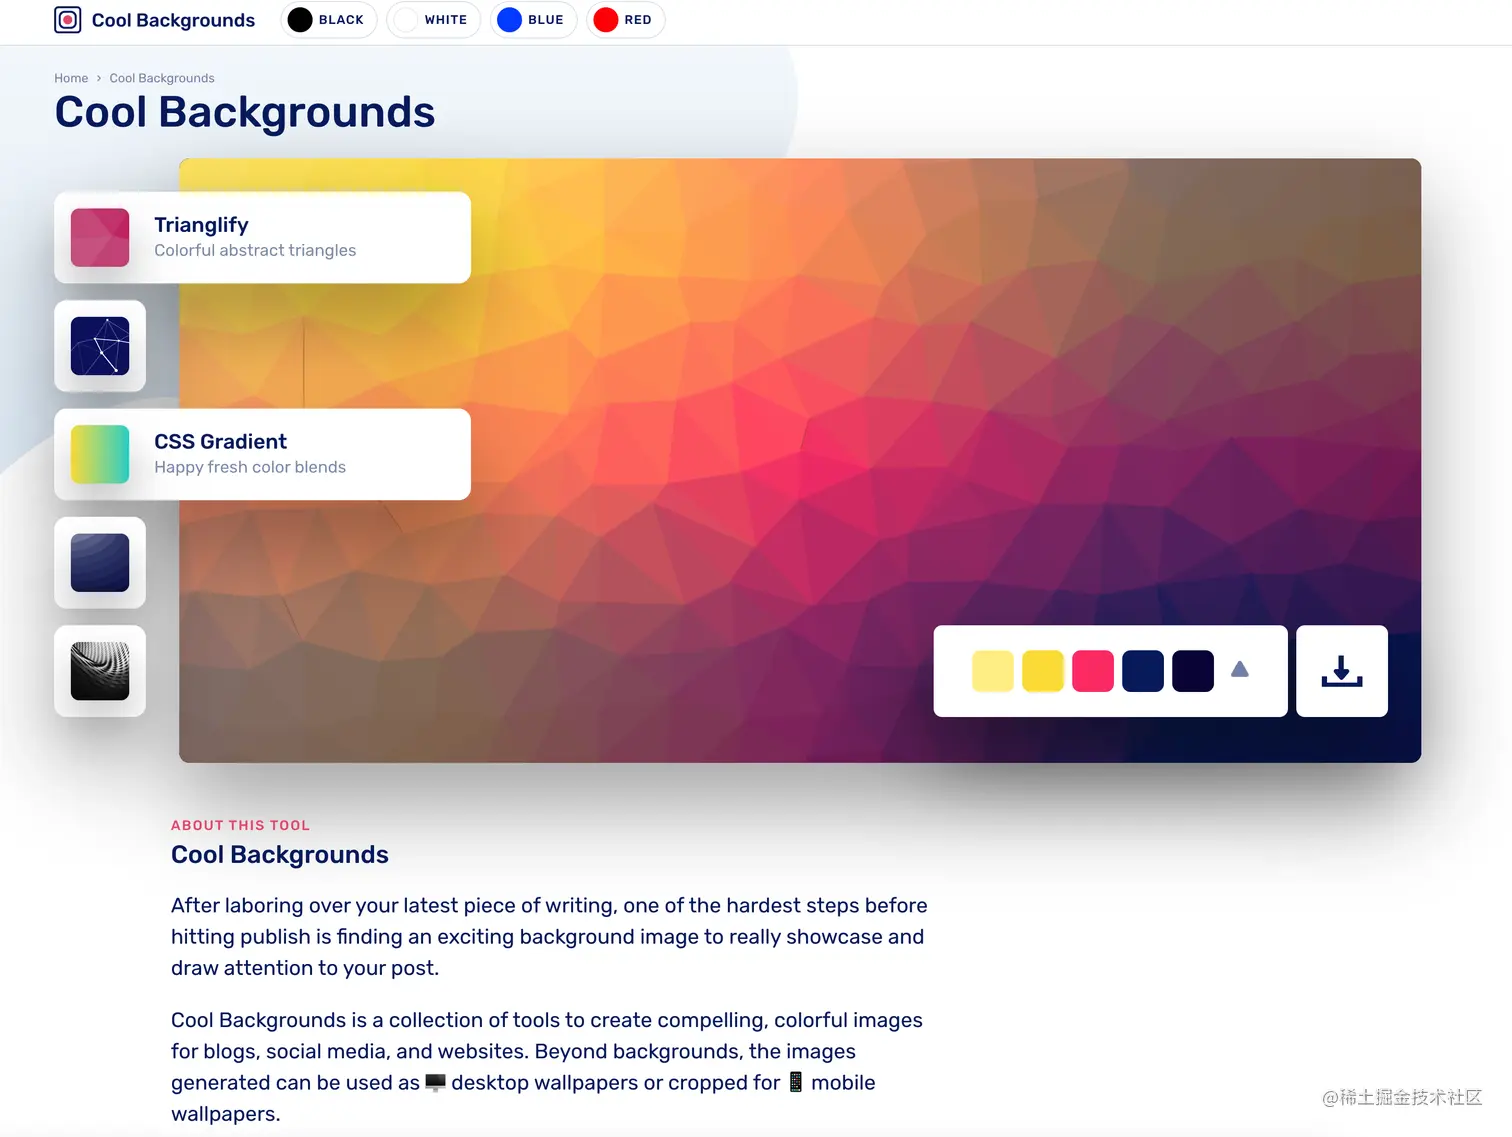Viewport: 1512px width, 1137px height.
Task: Select the Trianglify background tool card
Action: point(262,237)
